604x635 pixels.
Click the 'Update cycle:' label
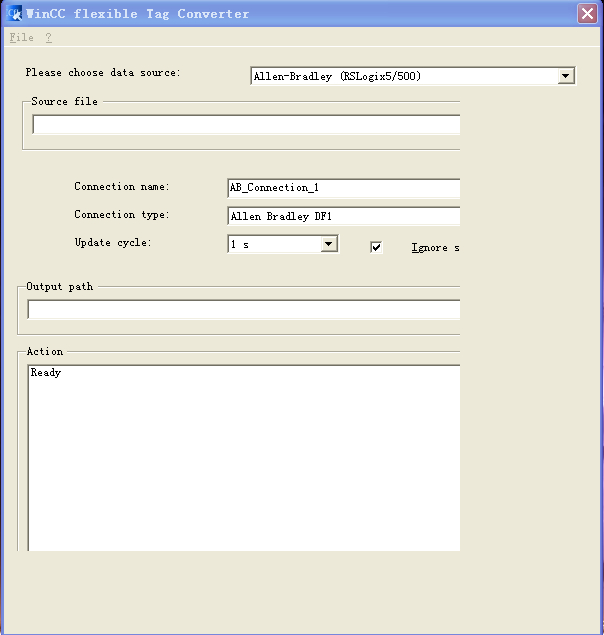[113, 243]
